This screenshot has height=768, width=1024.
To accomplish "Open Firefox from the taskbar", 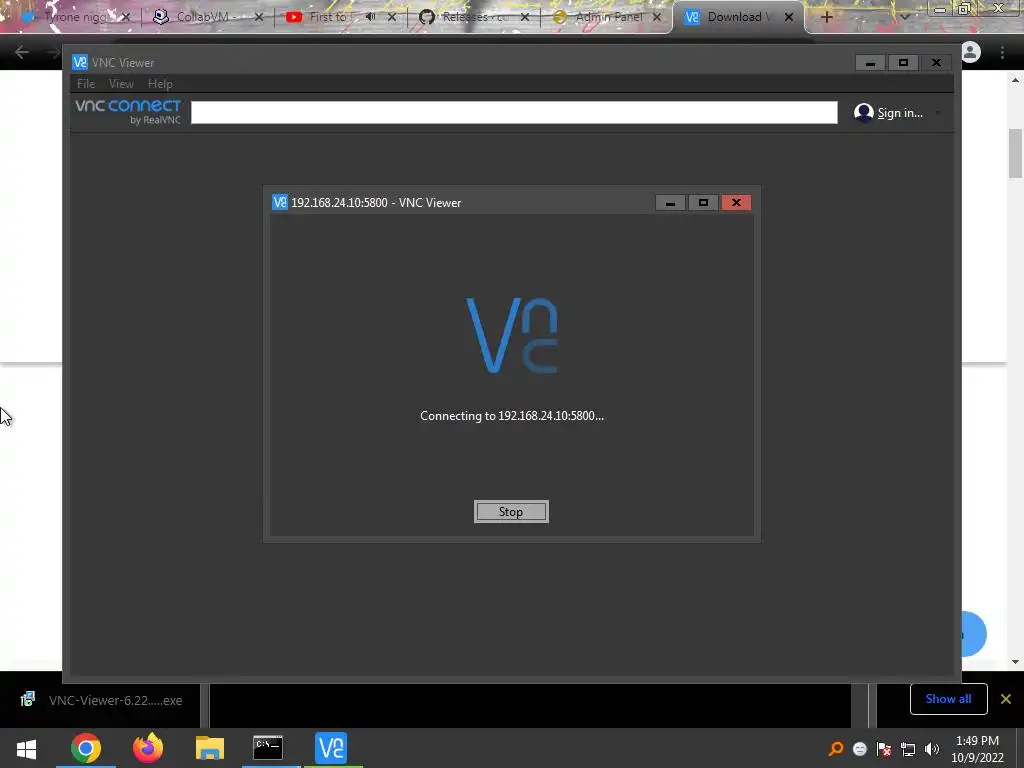I will point(148,748).
